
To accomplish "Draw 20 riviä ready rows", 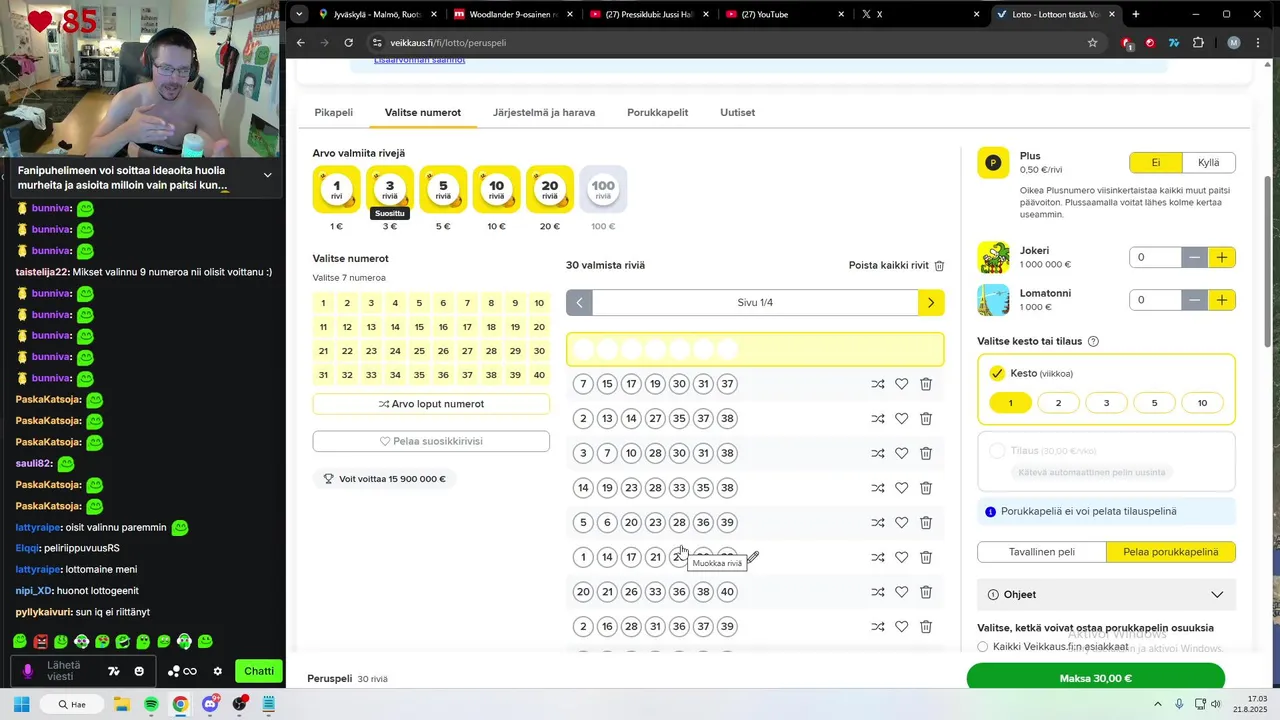I will click(550, 189).
